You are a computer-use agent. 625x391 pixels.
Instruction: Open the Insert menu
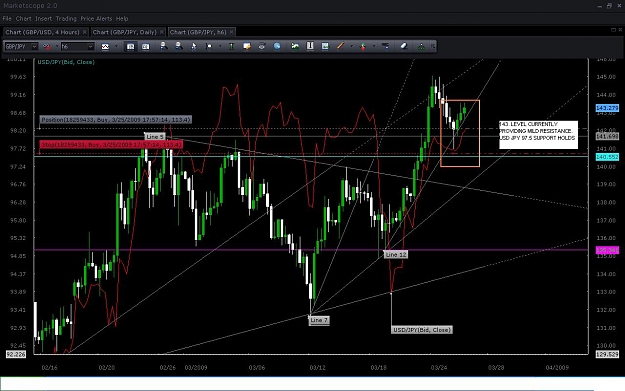[43, 19]
